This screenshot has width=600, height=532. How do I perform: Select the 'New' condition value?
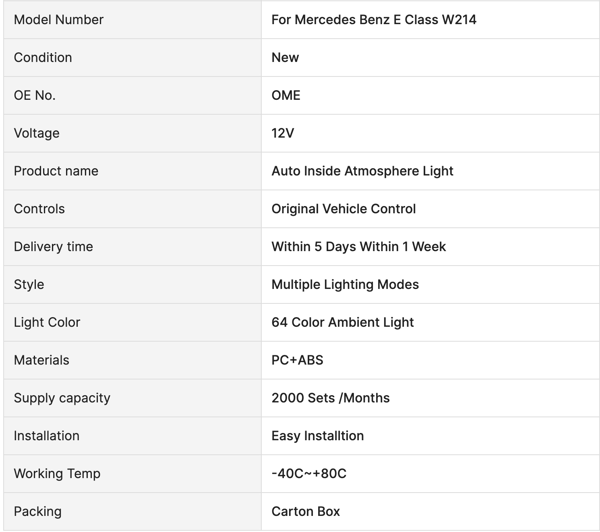(285, 57)
